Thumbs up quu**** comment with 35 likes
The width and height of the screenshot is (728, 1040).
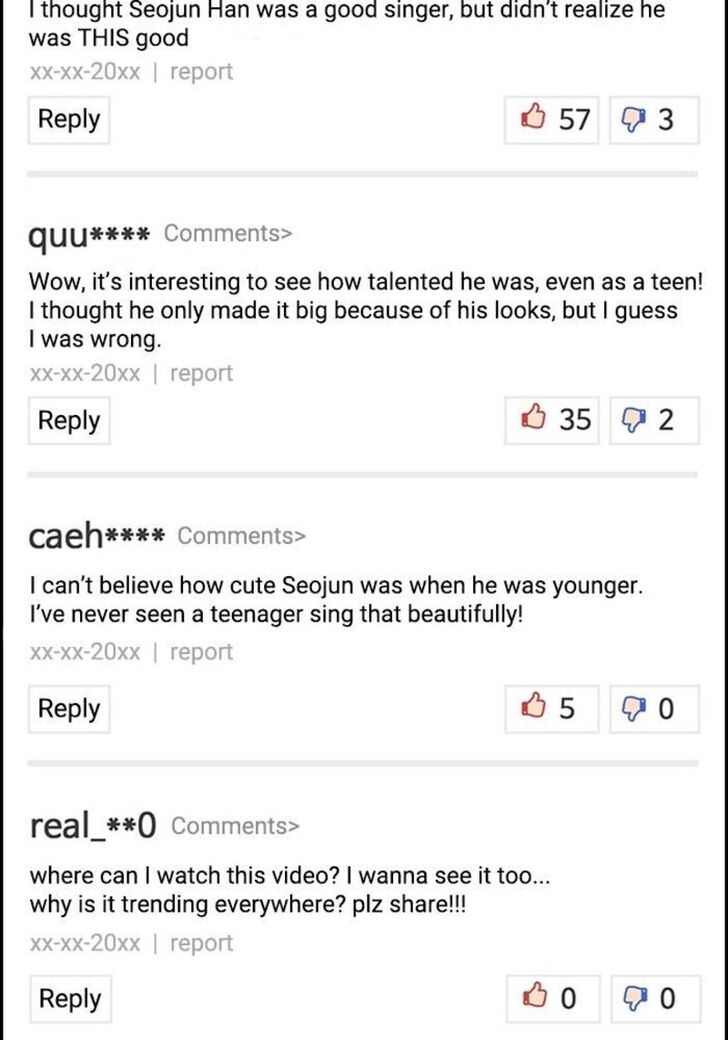(551, 420)
